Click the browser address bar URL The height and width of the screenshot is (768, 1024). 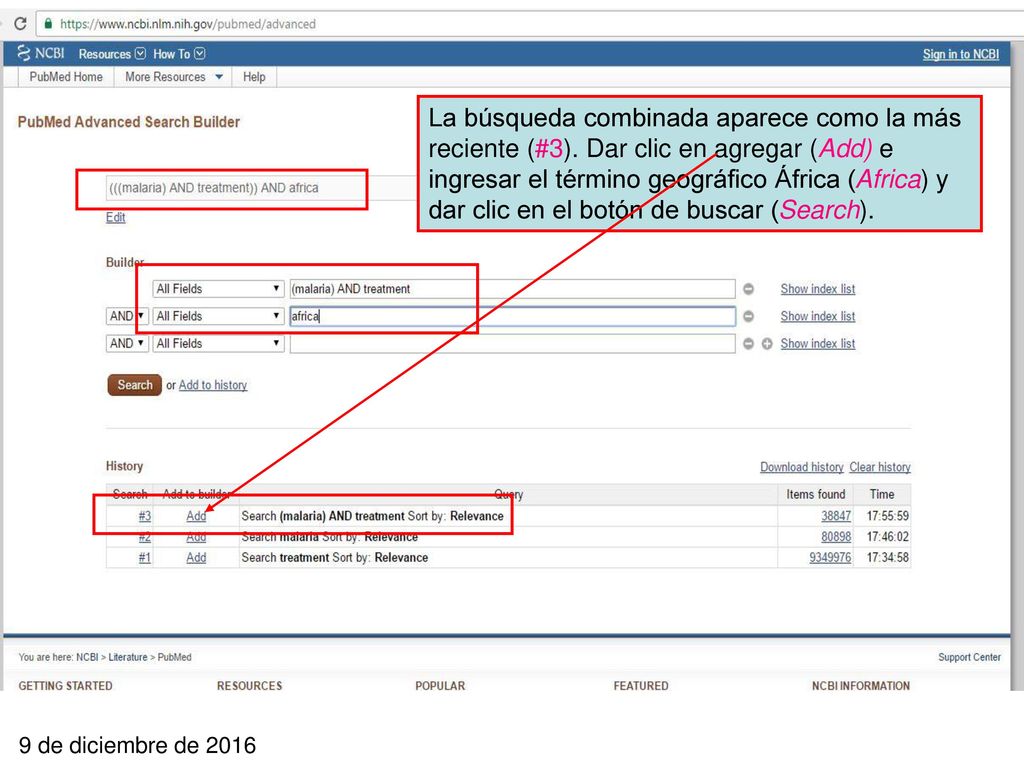click(187, 24)
